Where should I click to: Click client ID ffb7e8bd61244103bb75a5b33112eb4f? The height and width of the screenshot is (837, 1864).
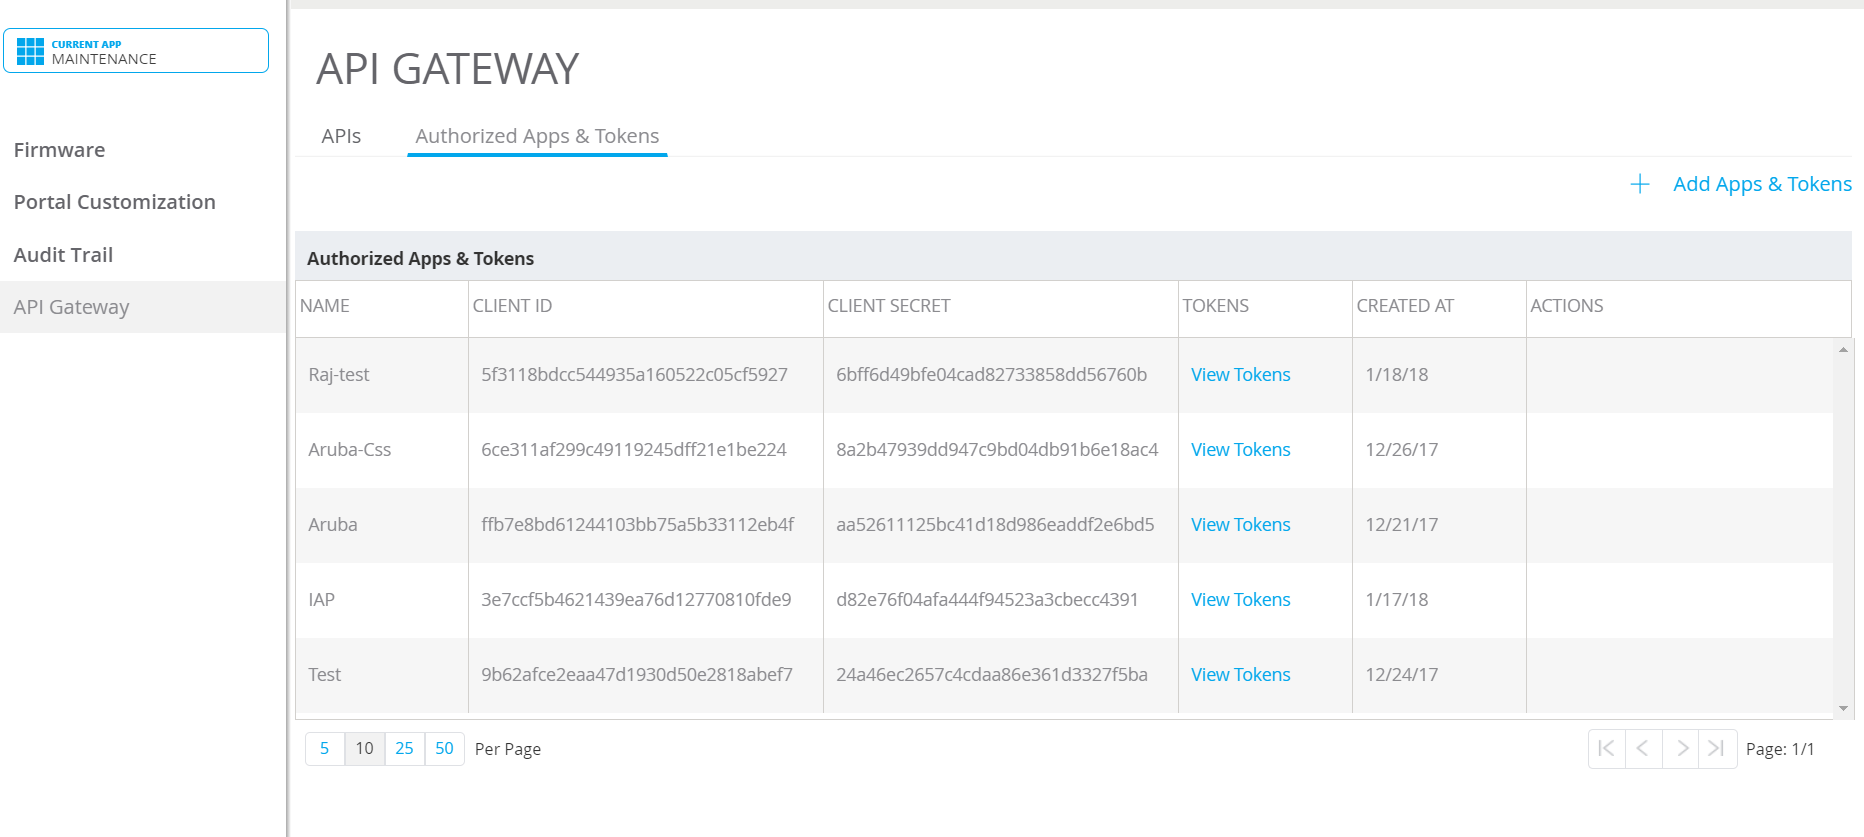[x=637, y=525]
